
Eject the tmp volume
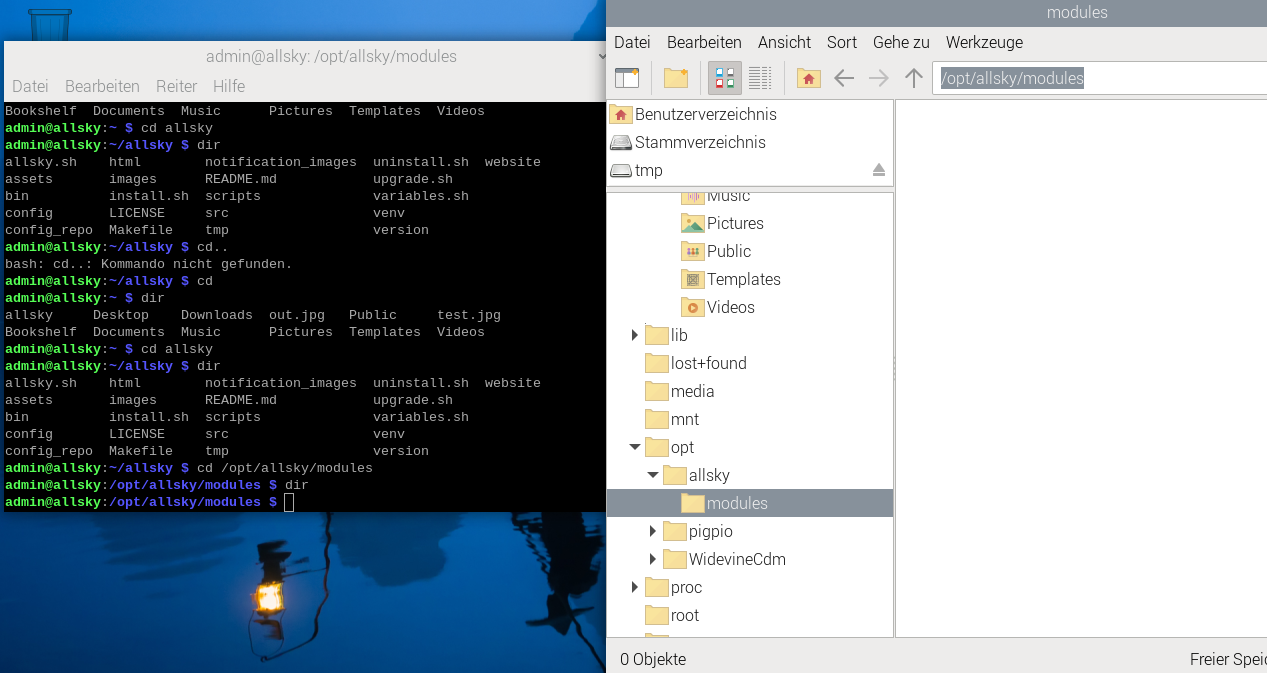pyautogui.click(x=879, y=170)
